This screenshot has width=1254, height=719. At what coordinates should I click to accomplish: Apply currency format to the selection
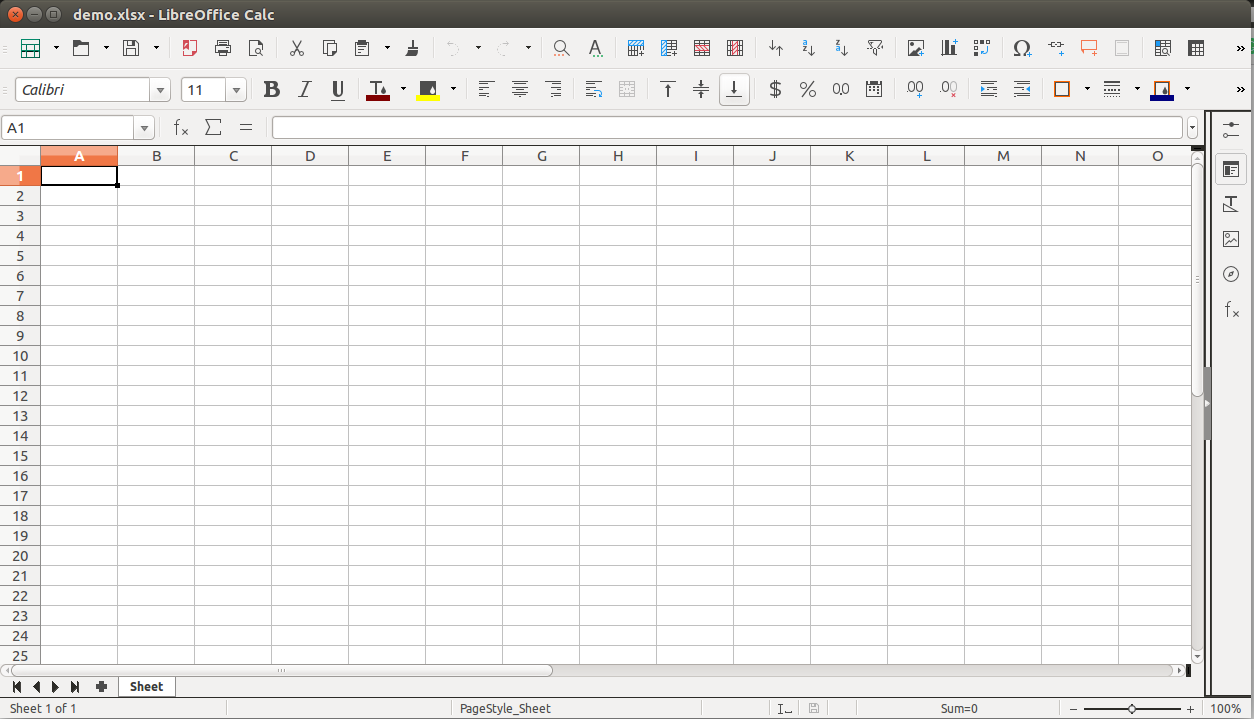coord(775,89)
